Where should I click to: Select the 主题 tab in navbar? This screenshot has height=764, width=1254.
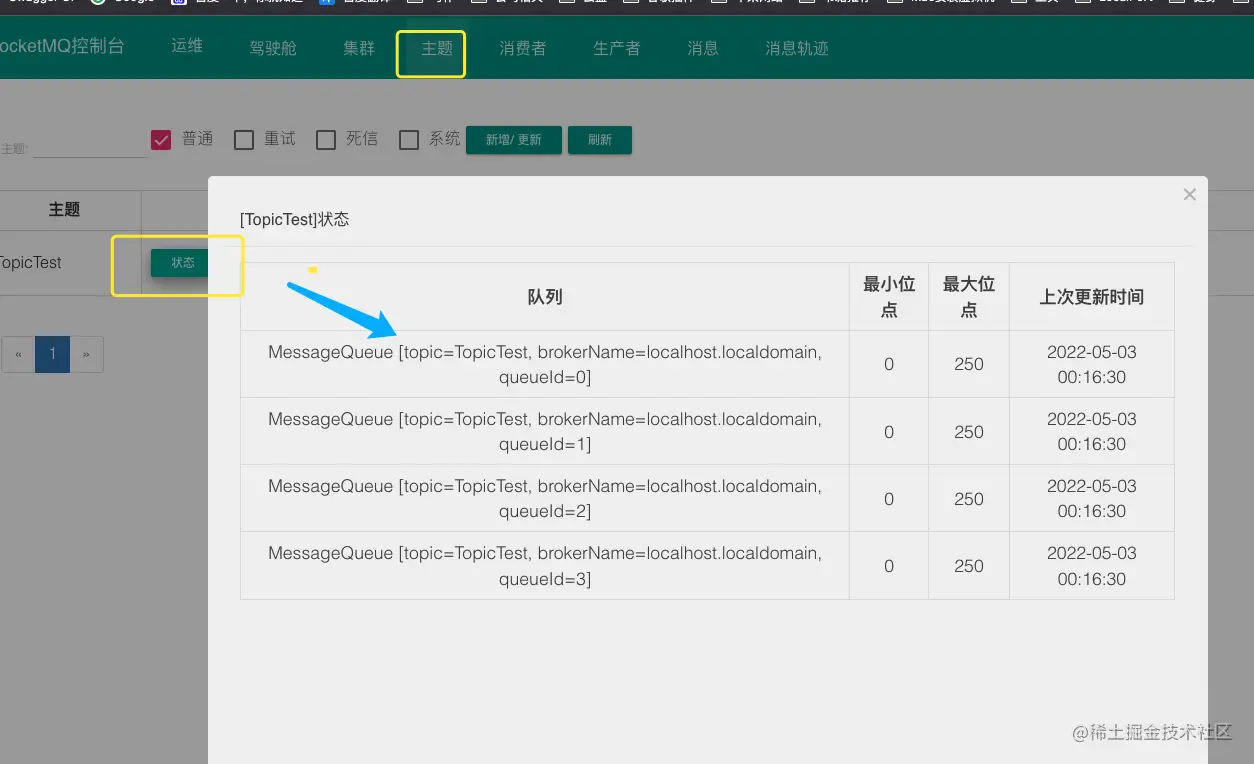tap(437, 48)
